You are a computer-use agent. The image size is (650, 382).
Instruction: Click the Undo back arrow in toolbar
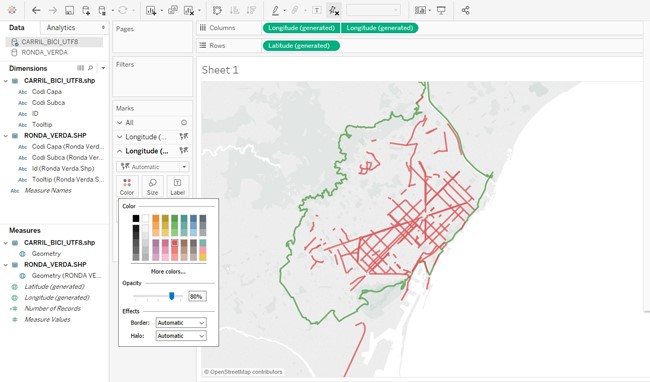pyautogui.click(x=36, y=10)
